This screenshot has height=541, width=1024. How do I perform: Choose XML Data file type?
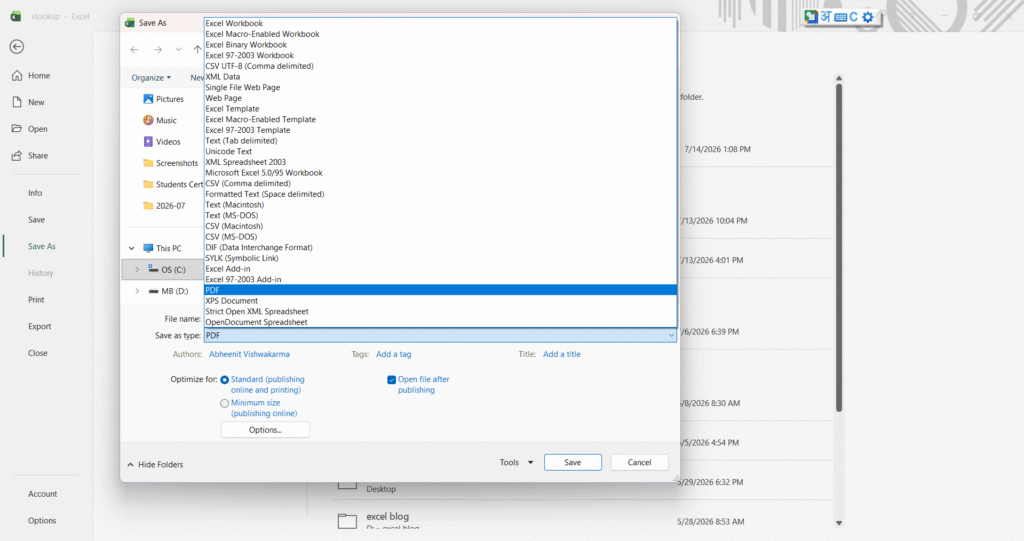[440, 77]
